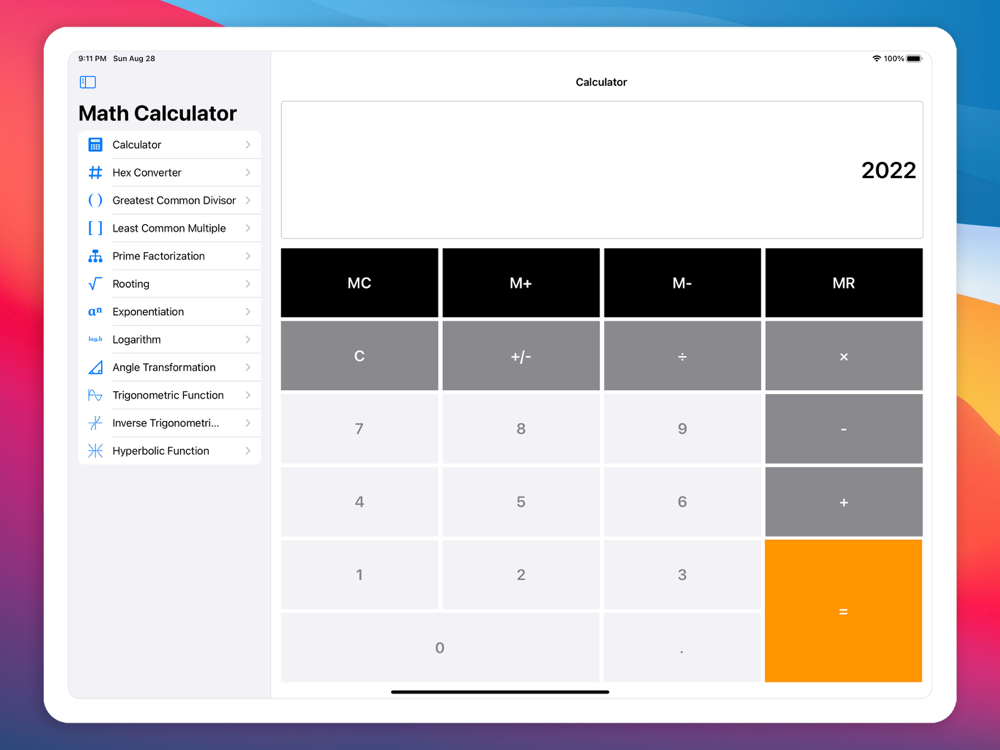This screenshot has height=750, width=1000.
Task: Expand the Prime Factorization chevron
Action: pyautogui.click(x=248, y=256)
